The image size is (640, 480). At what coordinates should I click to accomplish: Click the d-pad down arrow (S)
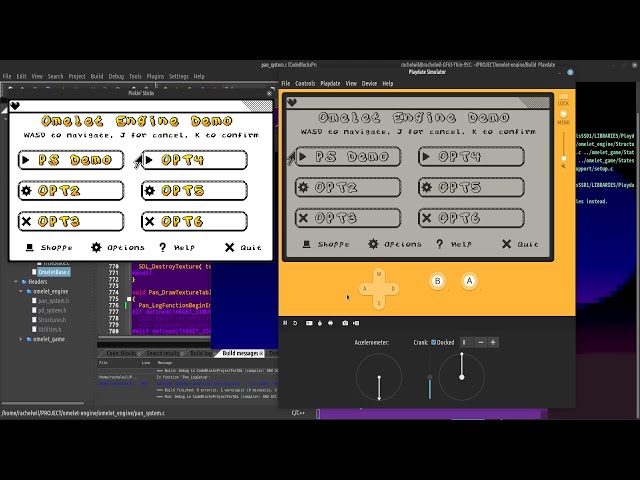click(x=379, y=303)
